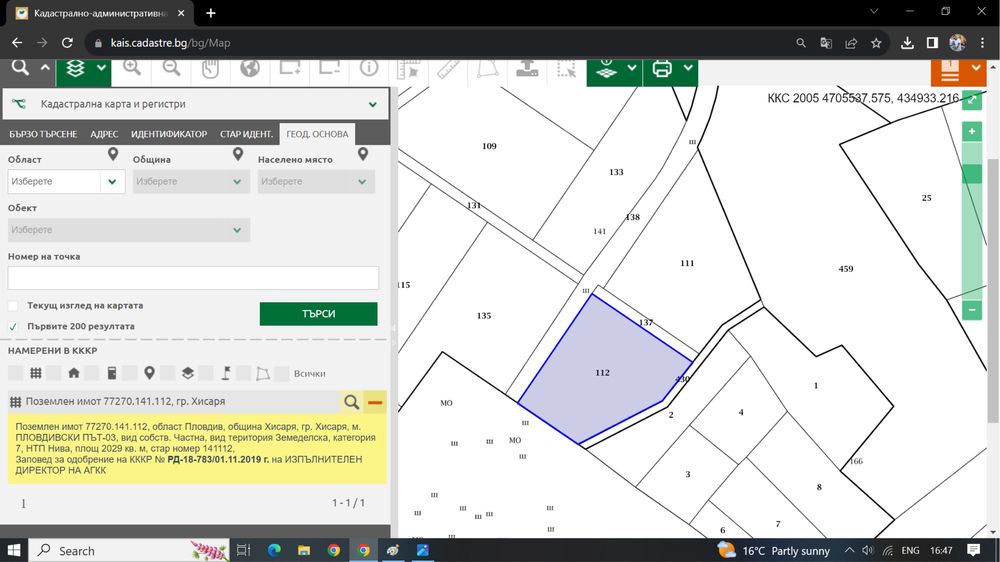The width and height of the screenshot is (1000, 562).
Task: Remove result with the orange minus button
Action: tap(375, 402)
